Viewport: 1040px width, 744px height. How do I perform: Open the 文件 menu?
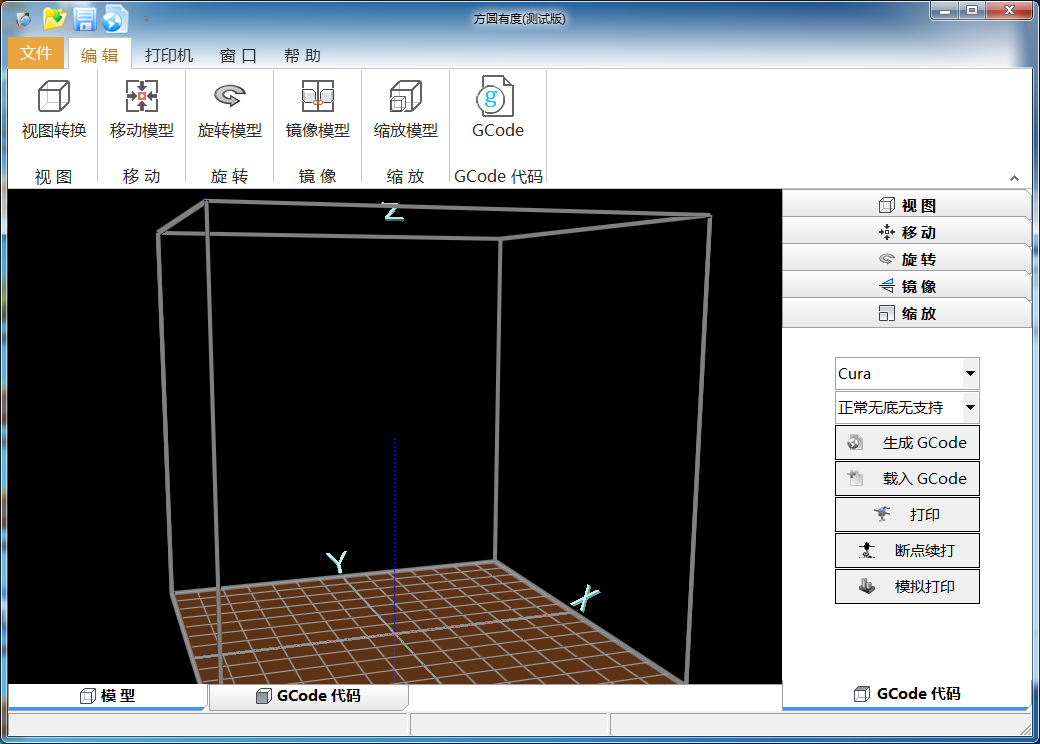[36, 53]
